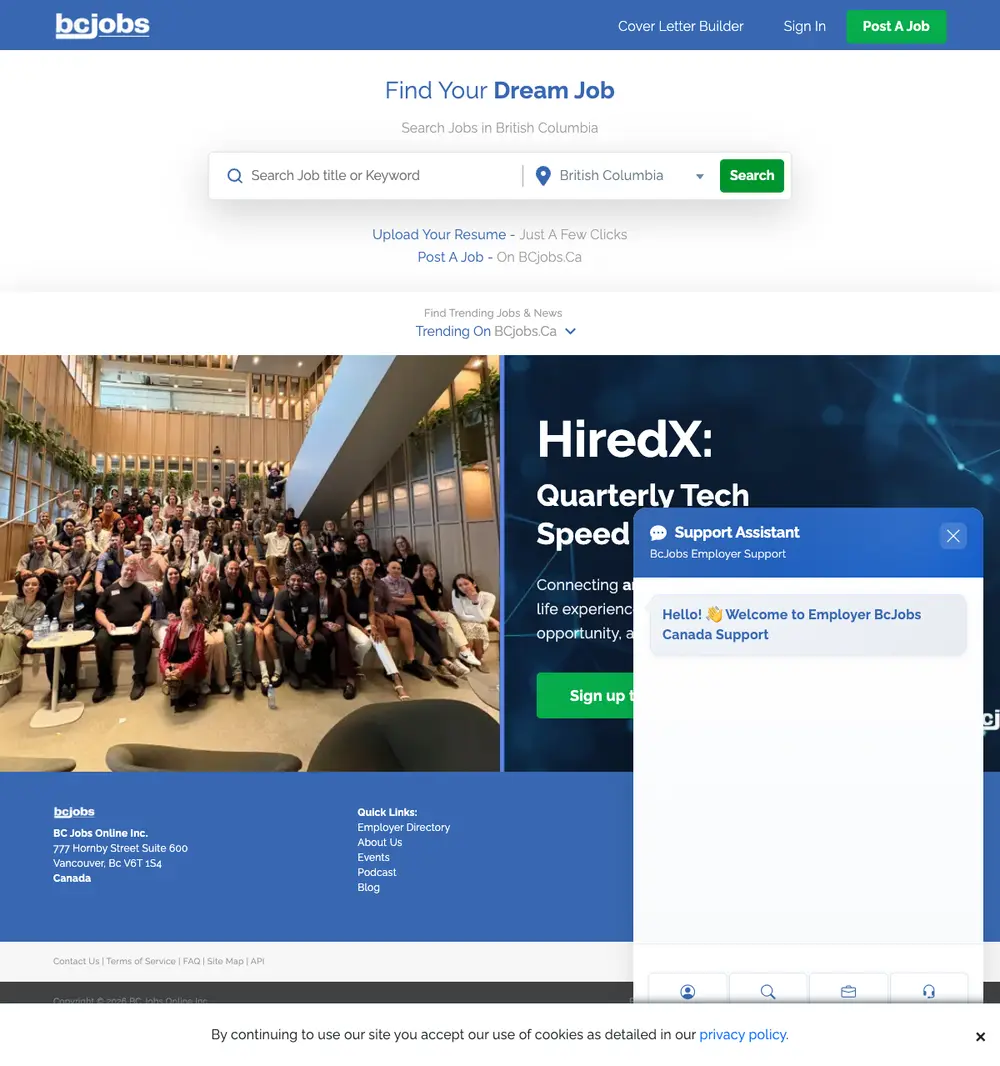Open Cover Letter Builder
Viewport: 1000px width, 1066px height.
pos(680,26)
